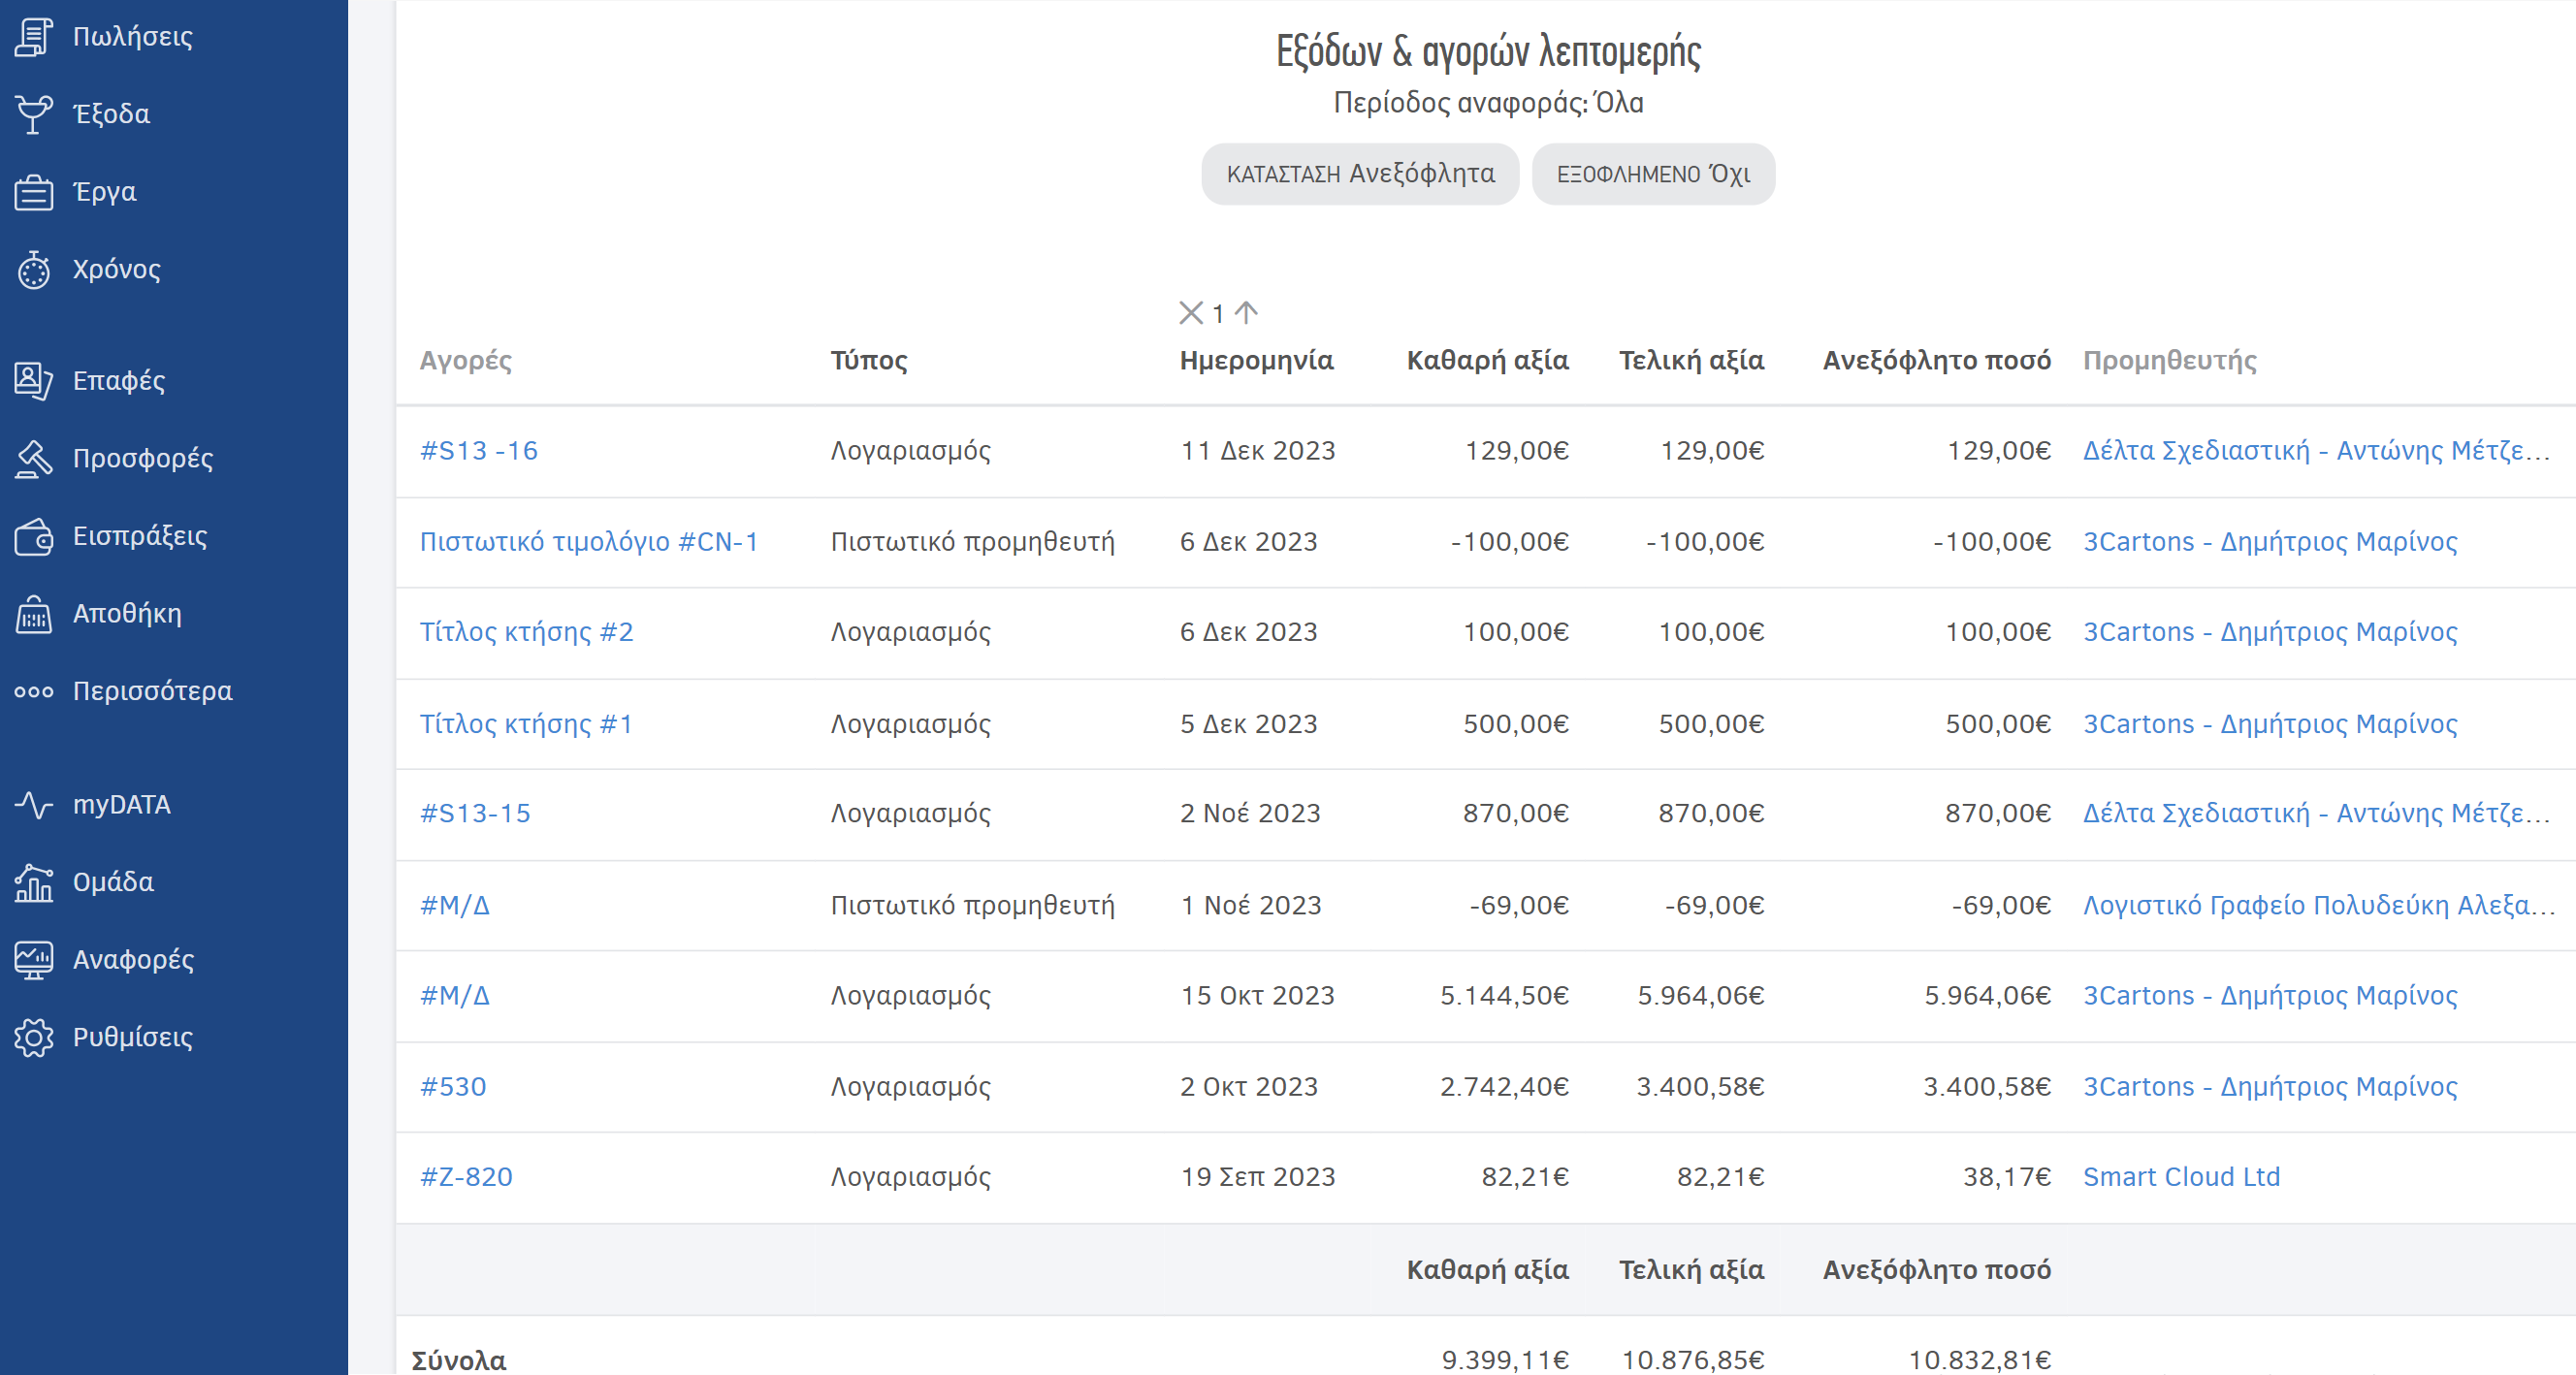Select the 10.876,85€ total final value

[x=1692, y=1360]
